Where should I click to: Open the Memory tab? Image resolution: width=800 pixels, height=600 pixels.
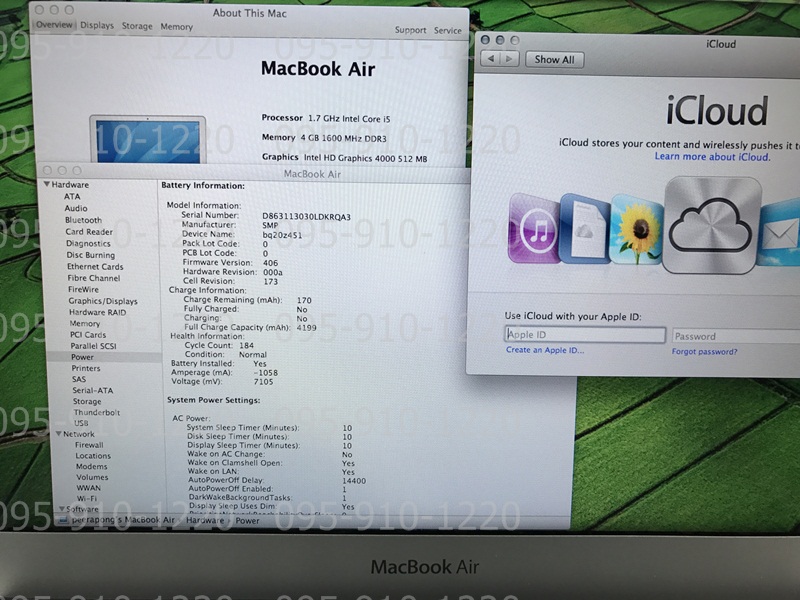tap(177, 27)
